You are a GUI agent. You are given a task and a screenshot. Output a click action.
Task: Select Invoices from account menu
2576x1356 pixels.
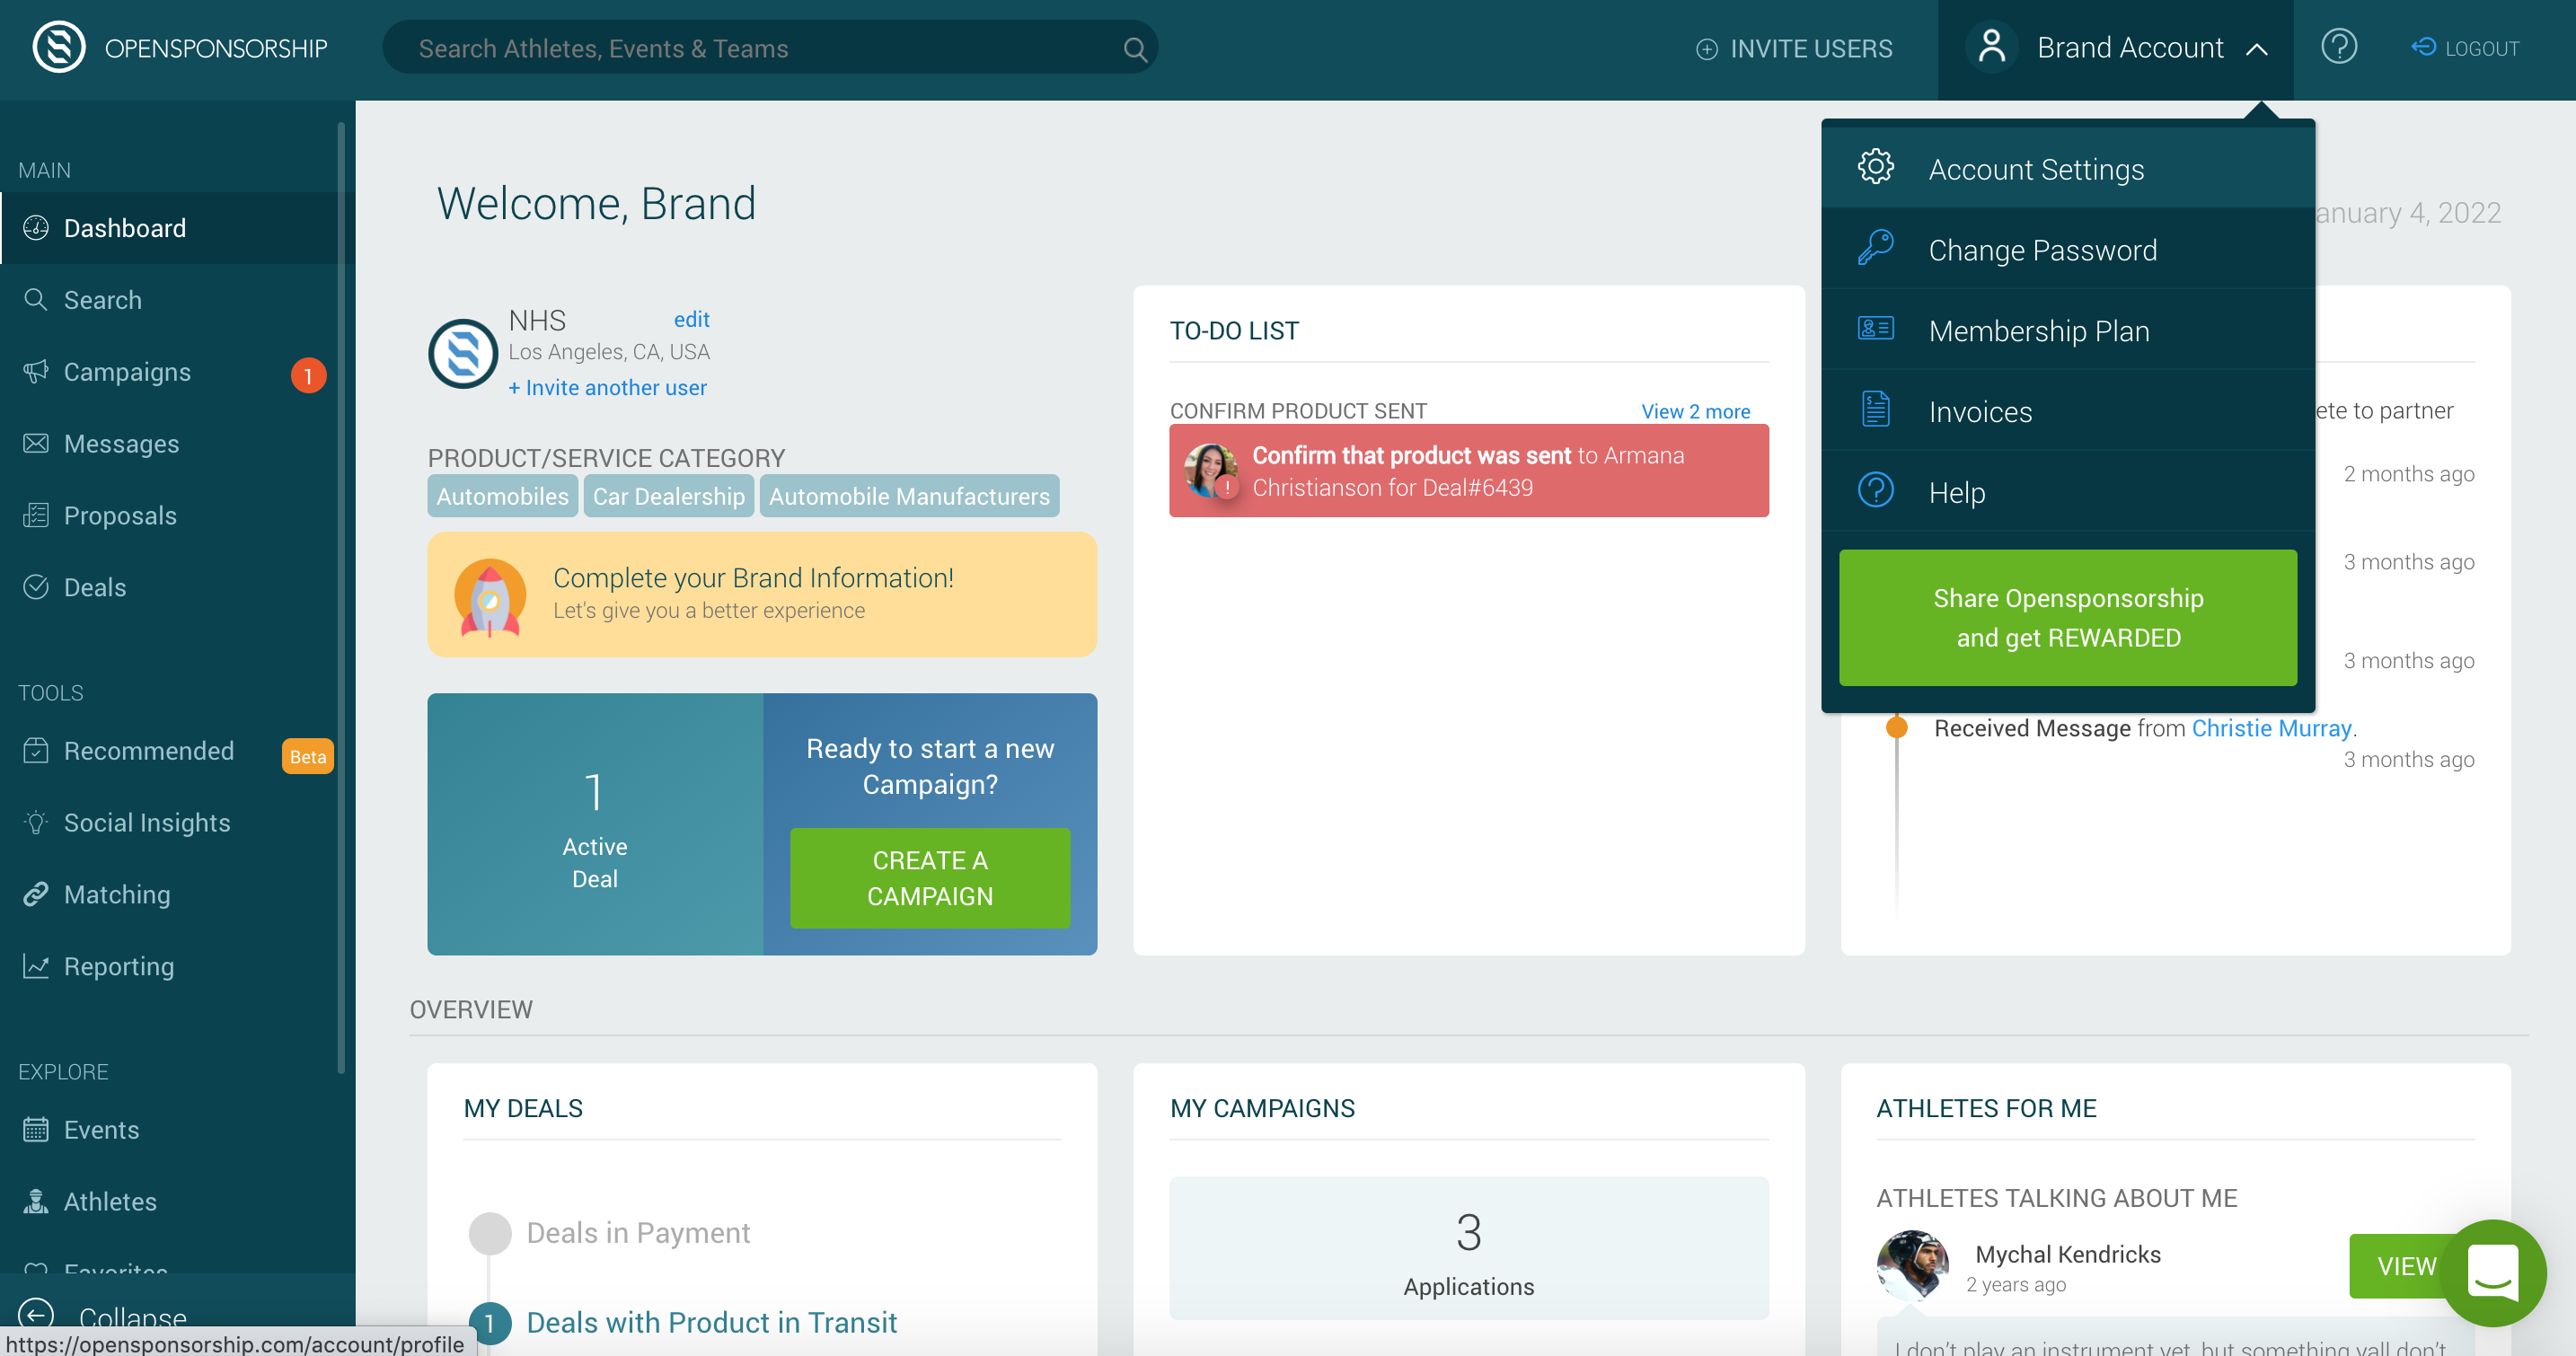pos(1979,411)
